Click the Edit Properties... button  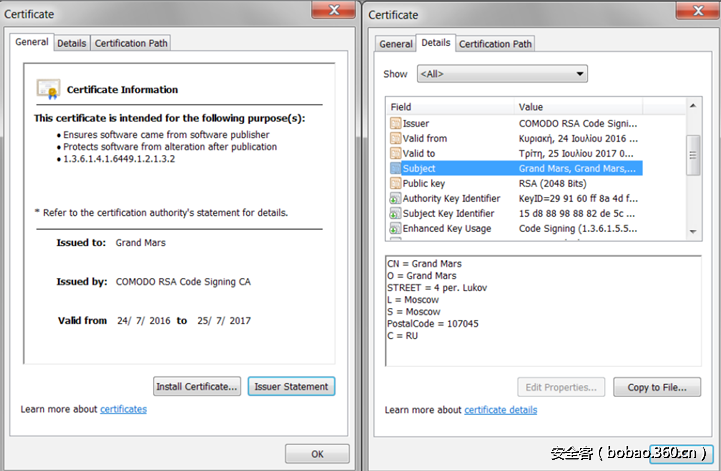(561, 387)
